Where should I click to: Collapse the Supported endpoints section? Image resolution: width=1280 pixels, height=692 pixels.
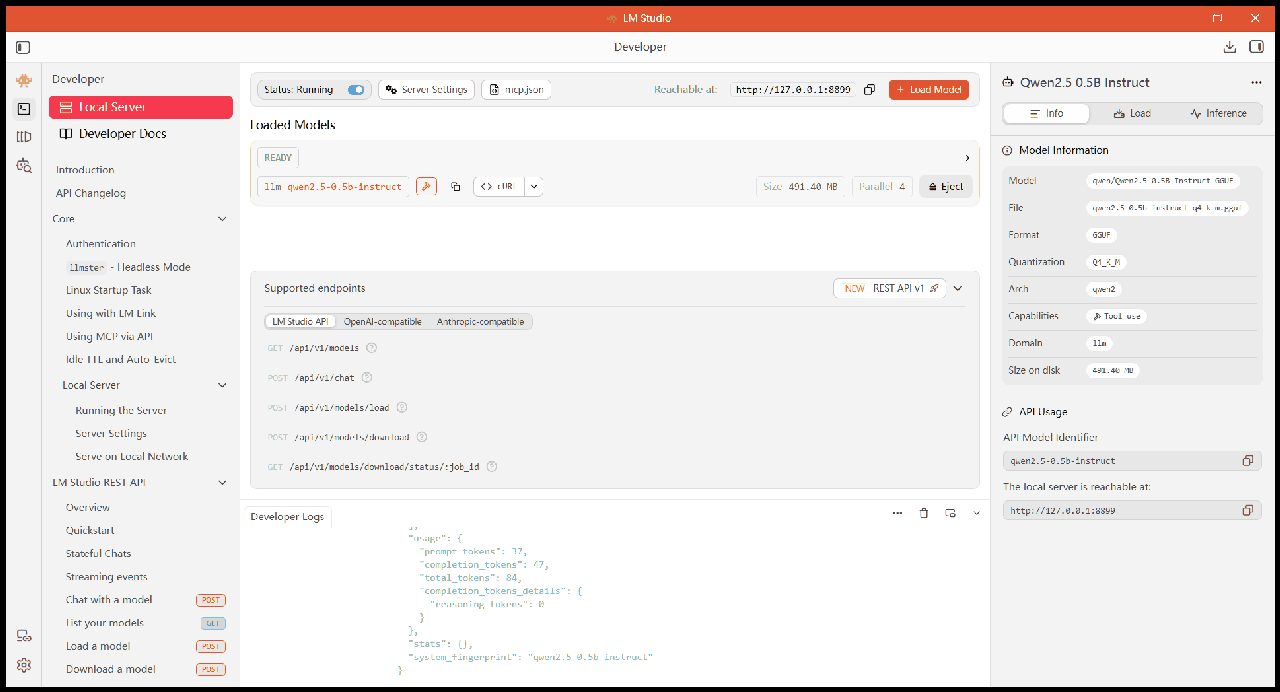958,288
